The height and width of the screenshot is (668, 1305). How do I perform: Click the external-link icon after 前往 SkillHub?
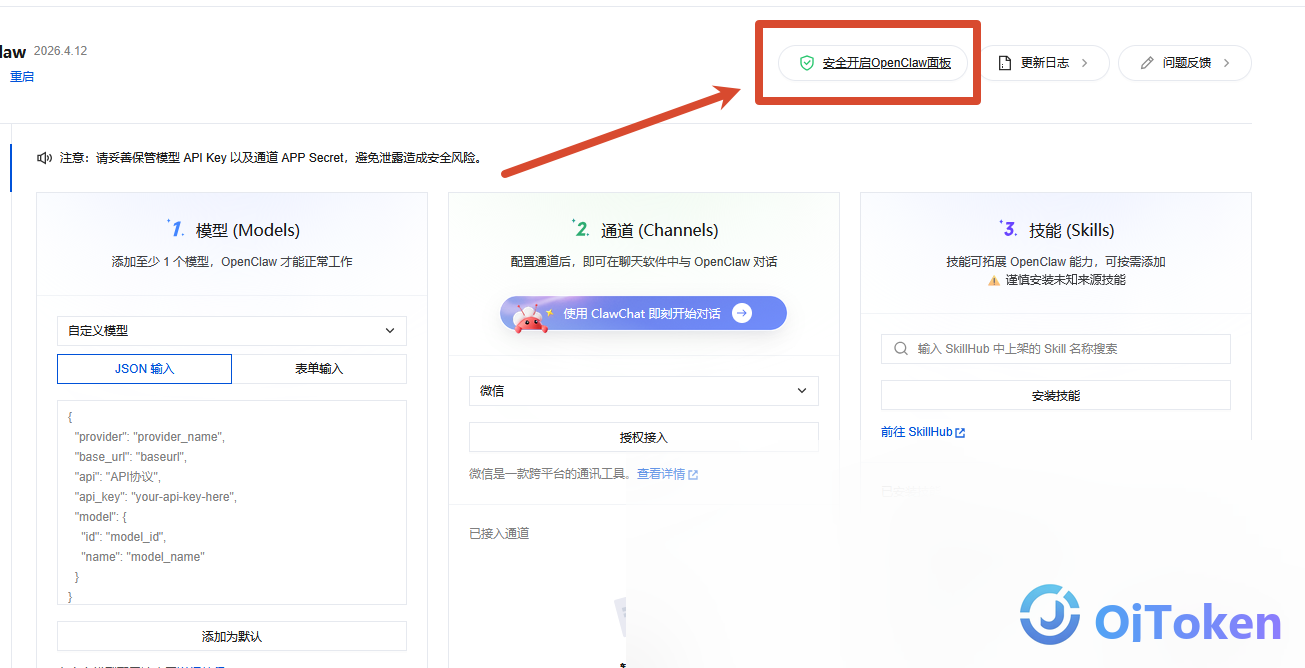point(961,433)
